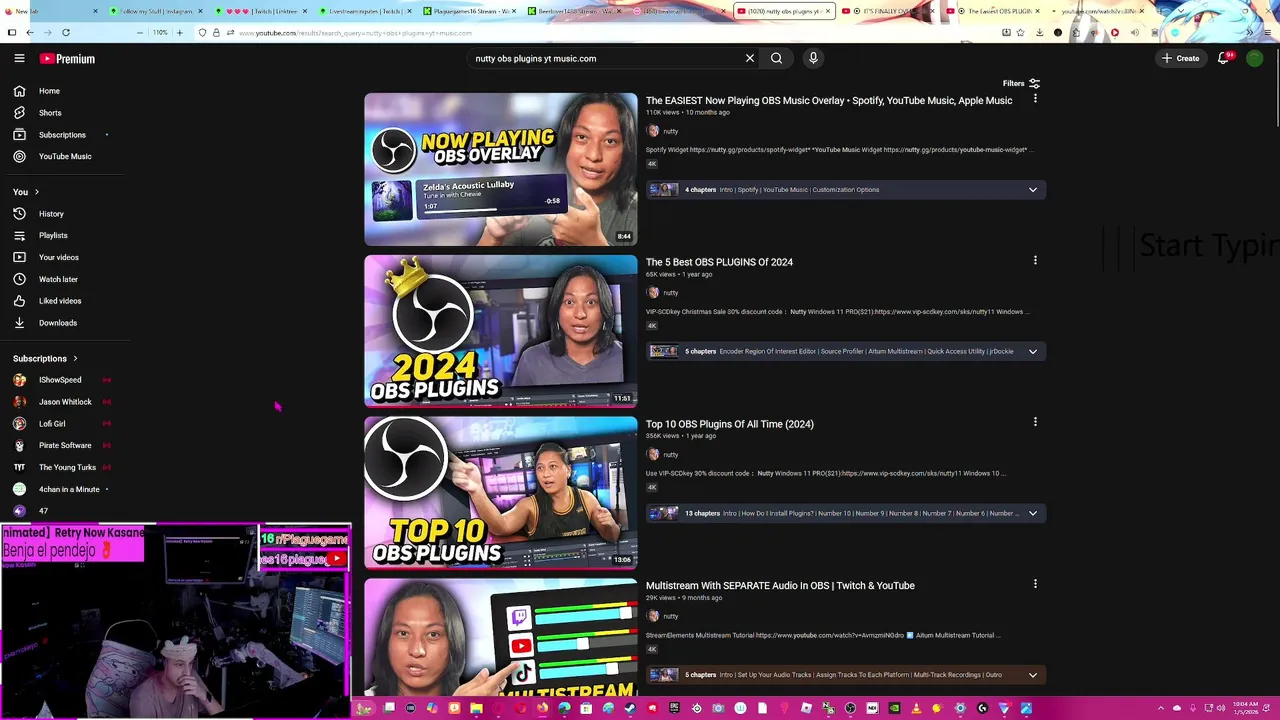
Task: Click the nutty channel avatar on the first result
Action: [x=653, y=131]
